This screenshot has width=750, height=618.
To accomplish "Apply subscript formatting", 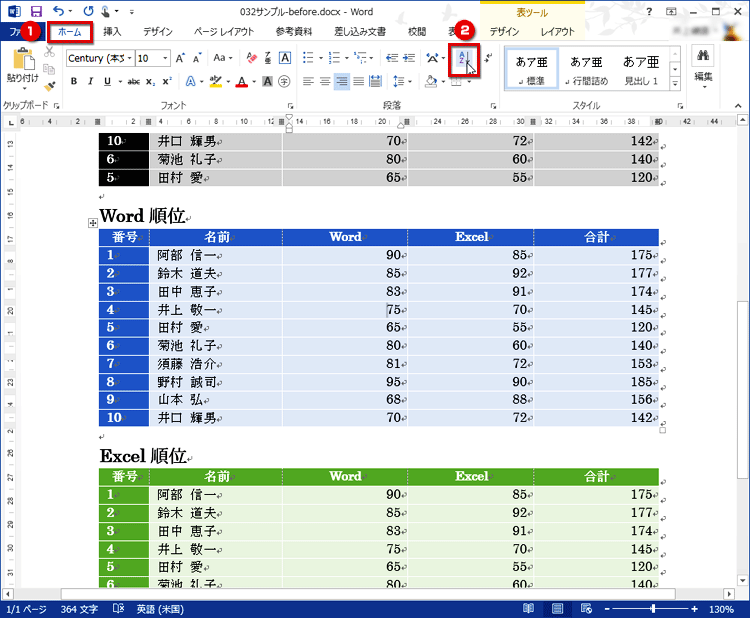I will tap(150, 82).
